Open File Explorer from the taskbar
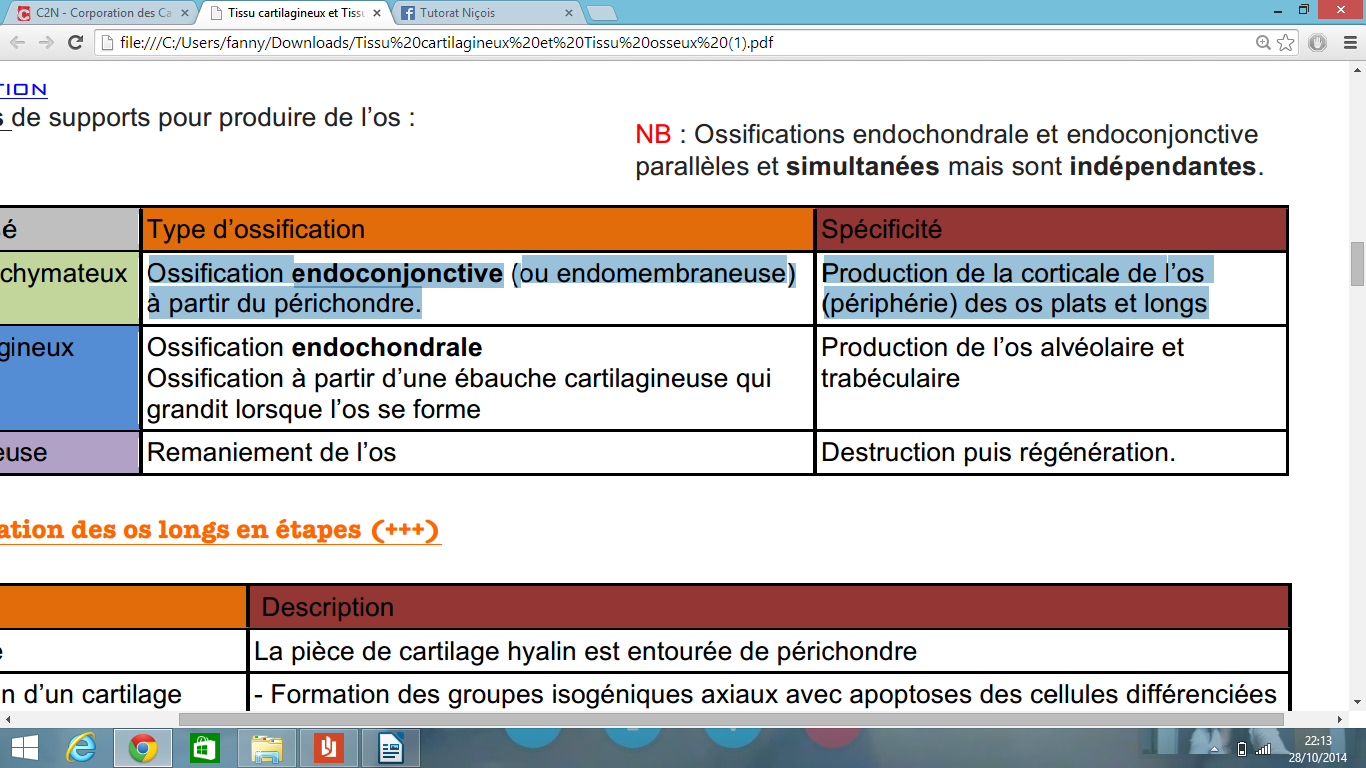1366x768 pixels. click(x=267, y=748)
